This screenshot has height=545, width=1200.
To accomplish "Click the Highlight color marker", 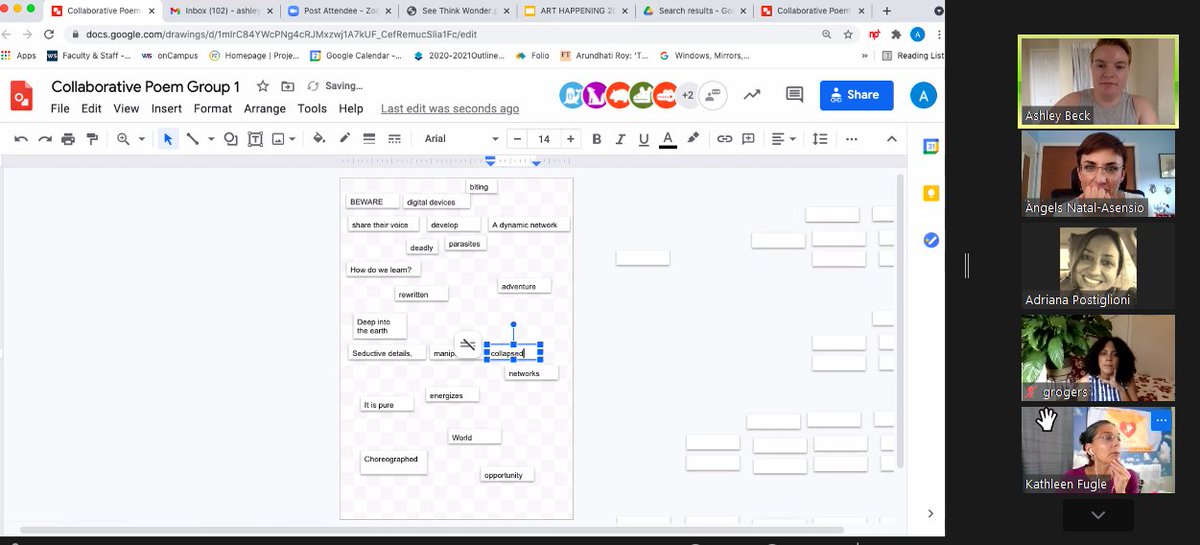I will 692,139.
